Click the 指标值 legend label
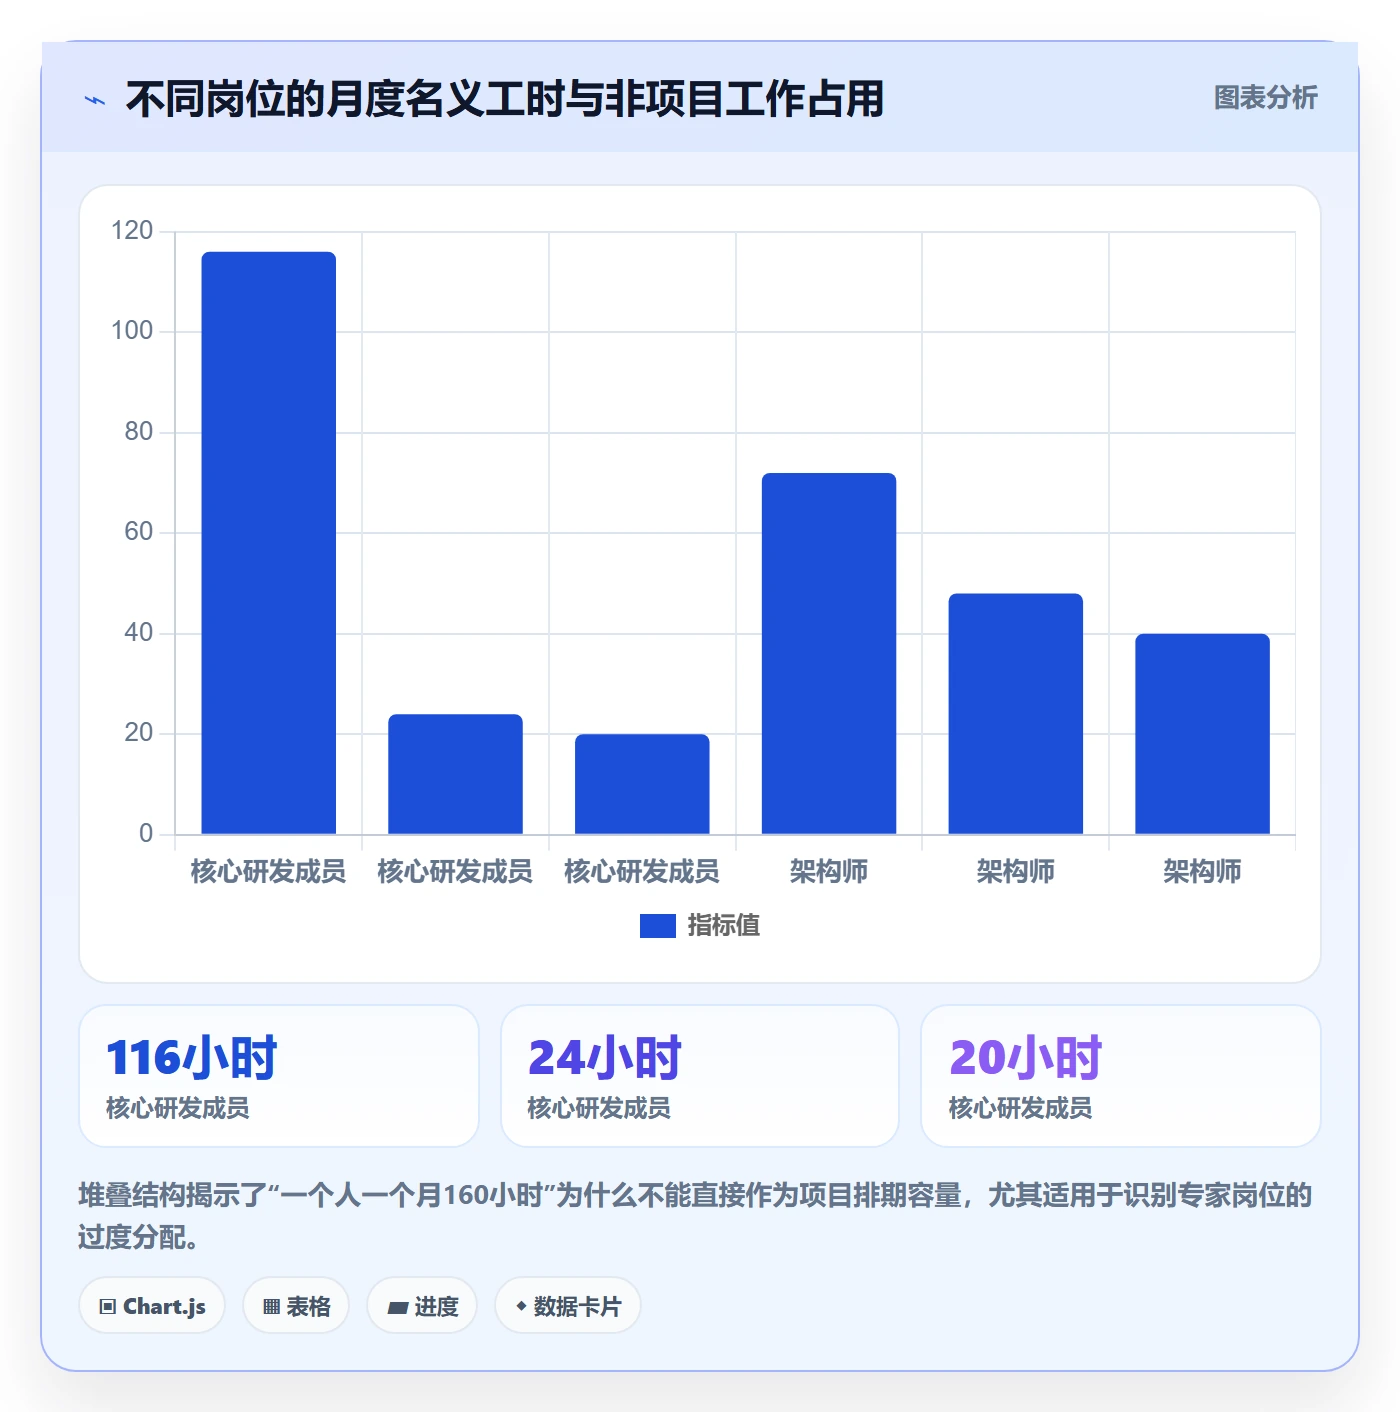The image size is (1400, 1412). click(x=724, y=926)
